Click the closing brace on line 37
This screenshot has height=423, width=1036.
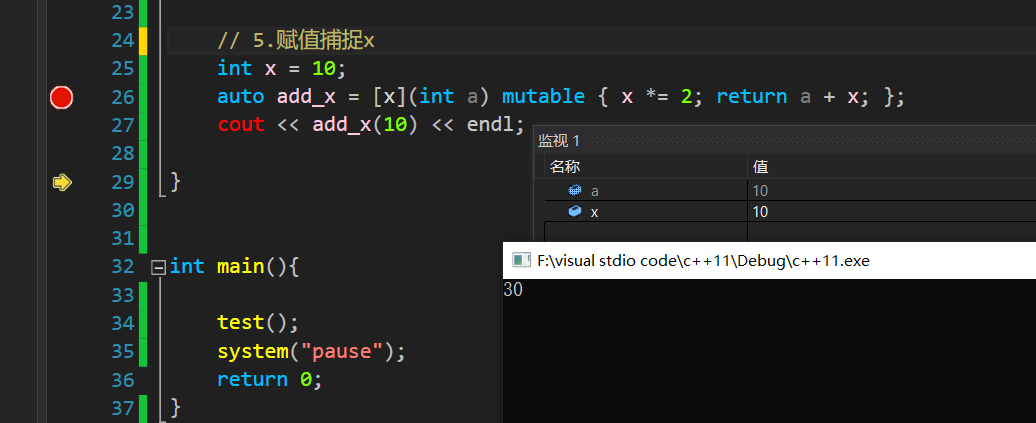coord(175,406)
